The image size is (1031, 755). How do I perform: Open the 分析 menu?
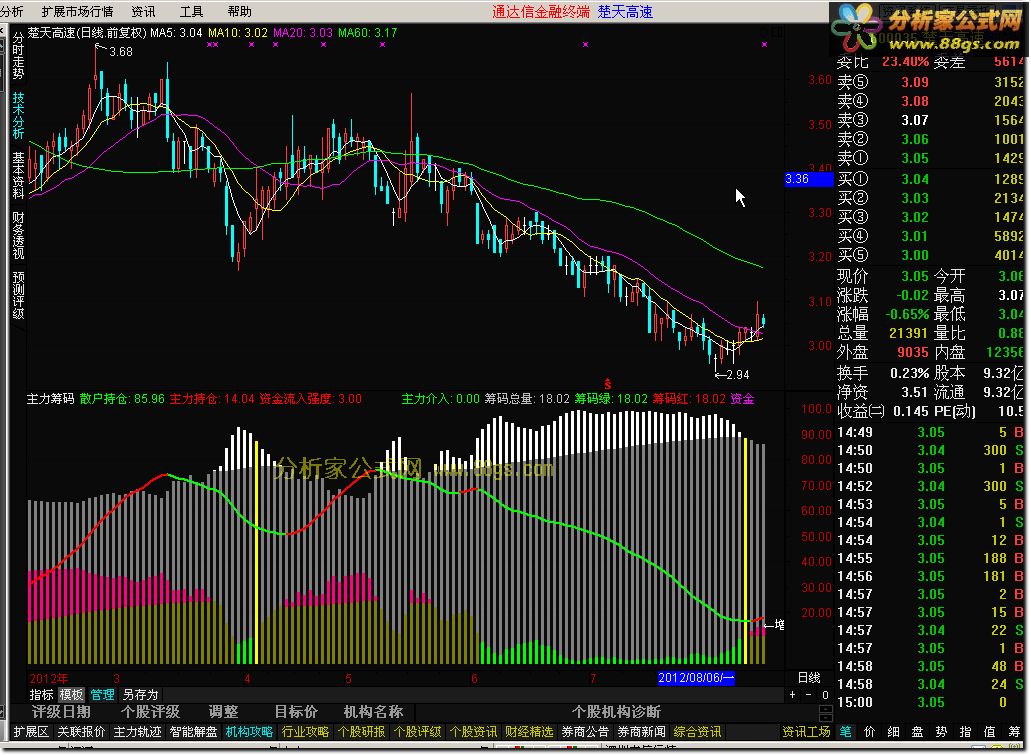point(12,11)
